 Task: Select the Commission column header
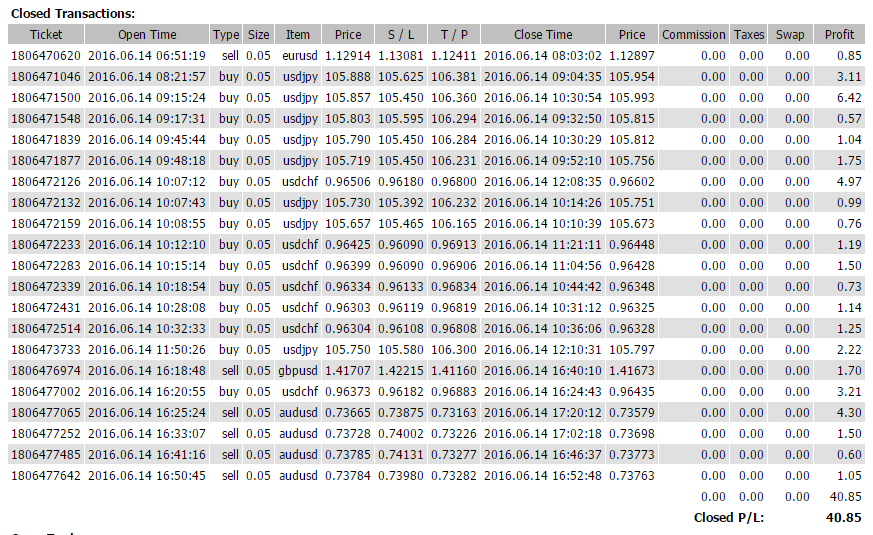click(693, 34)
